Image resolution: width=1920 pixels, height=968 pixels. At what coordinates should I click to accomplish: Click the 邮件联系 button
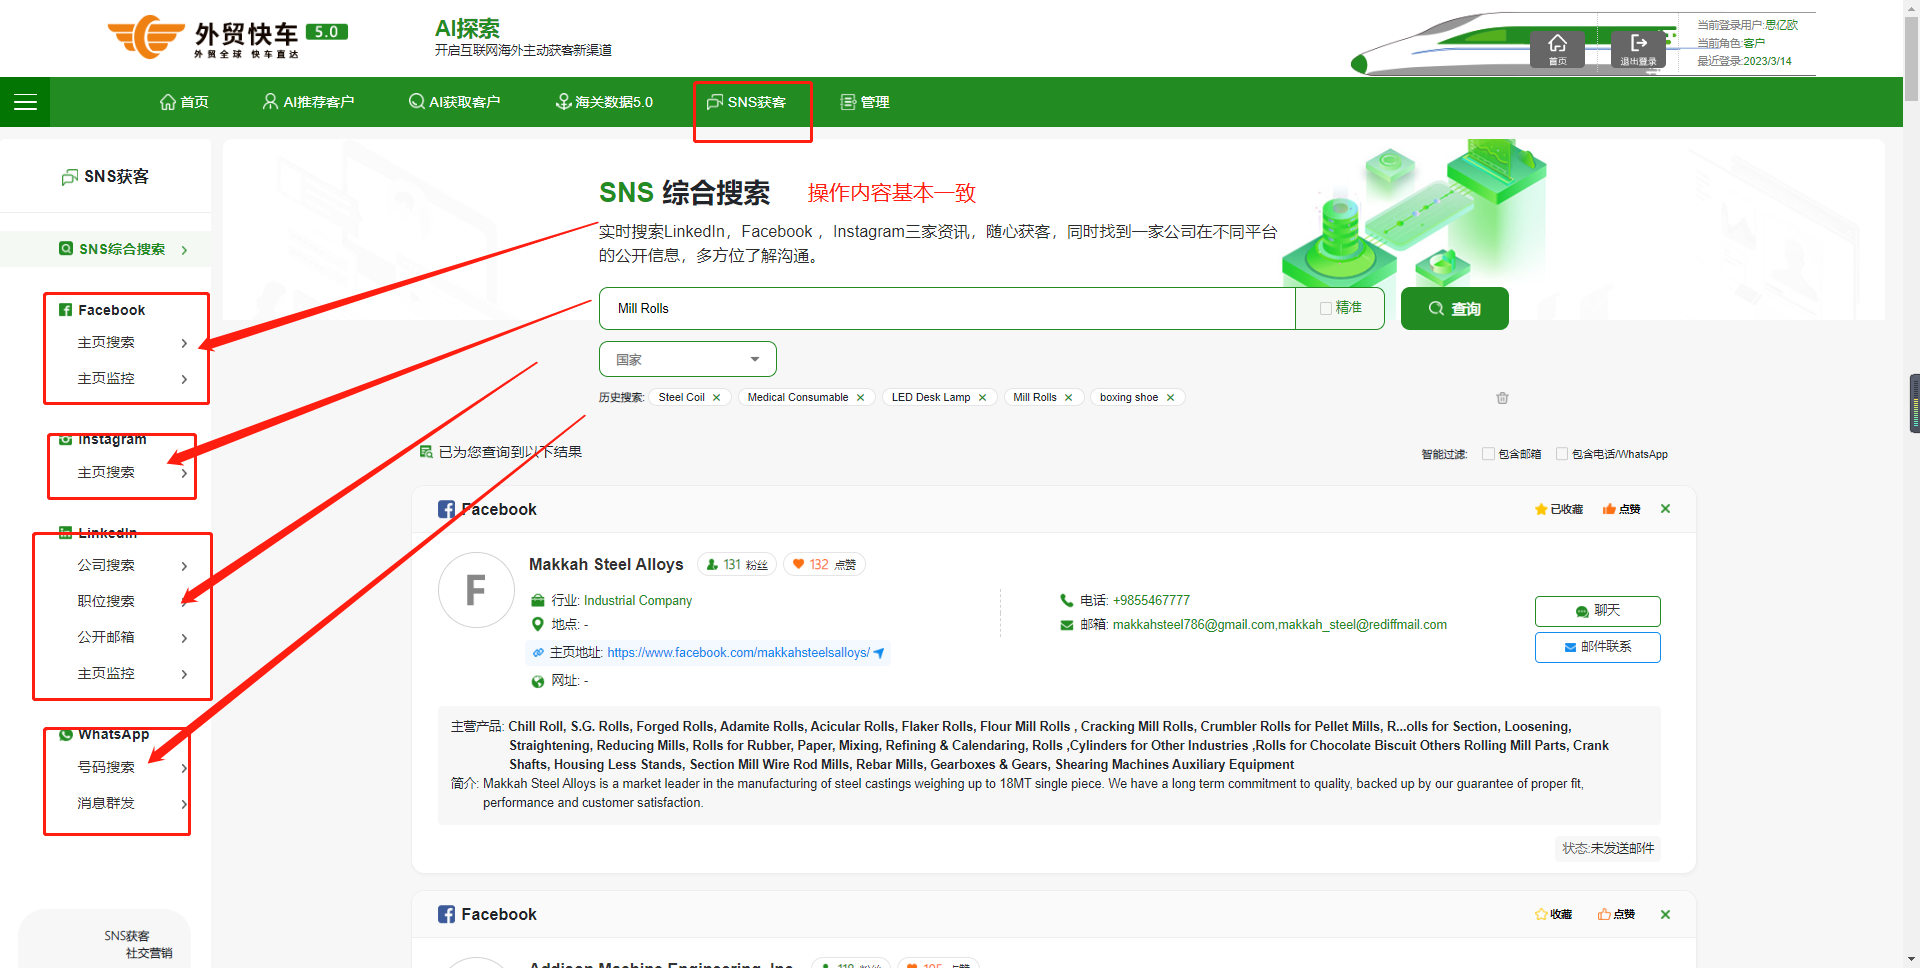(1598, 647)
